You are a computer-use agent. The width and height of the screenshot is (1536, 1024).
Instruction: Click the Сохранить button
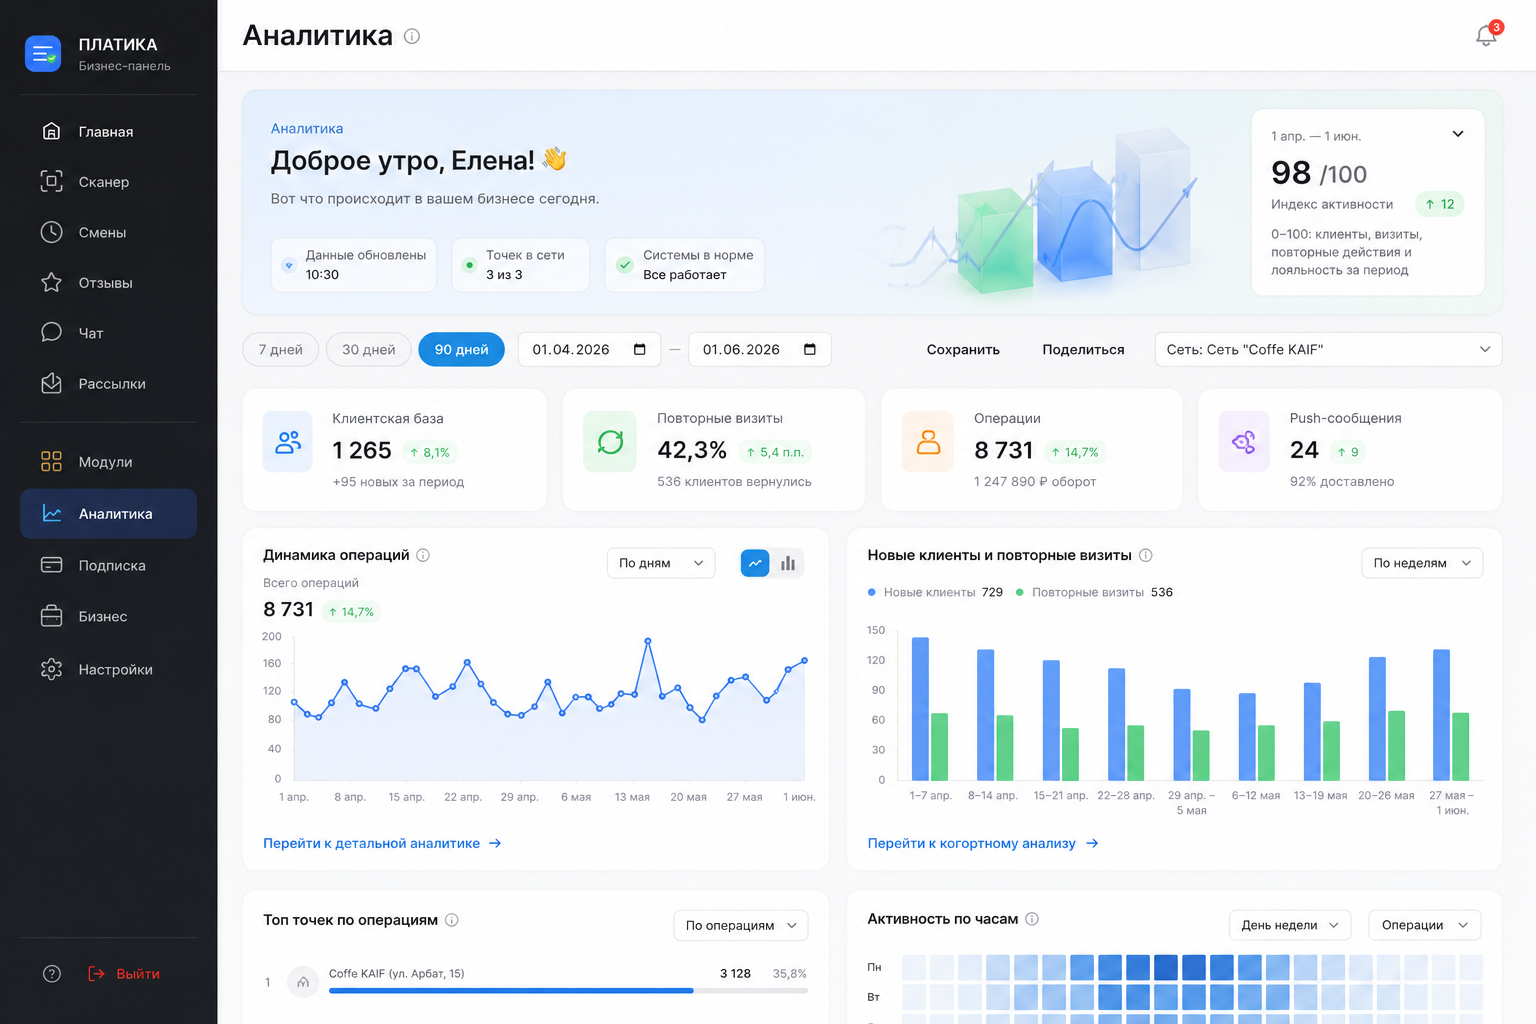pos(963,349)
